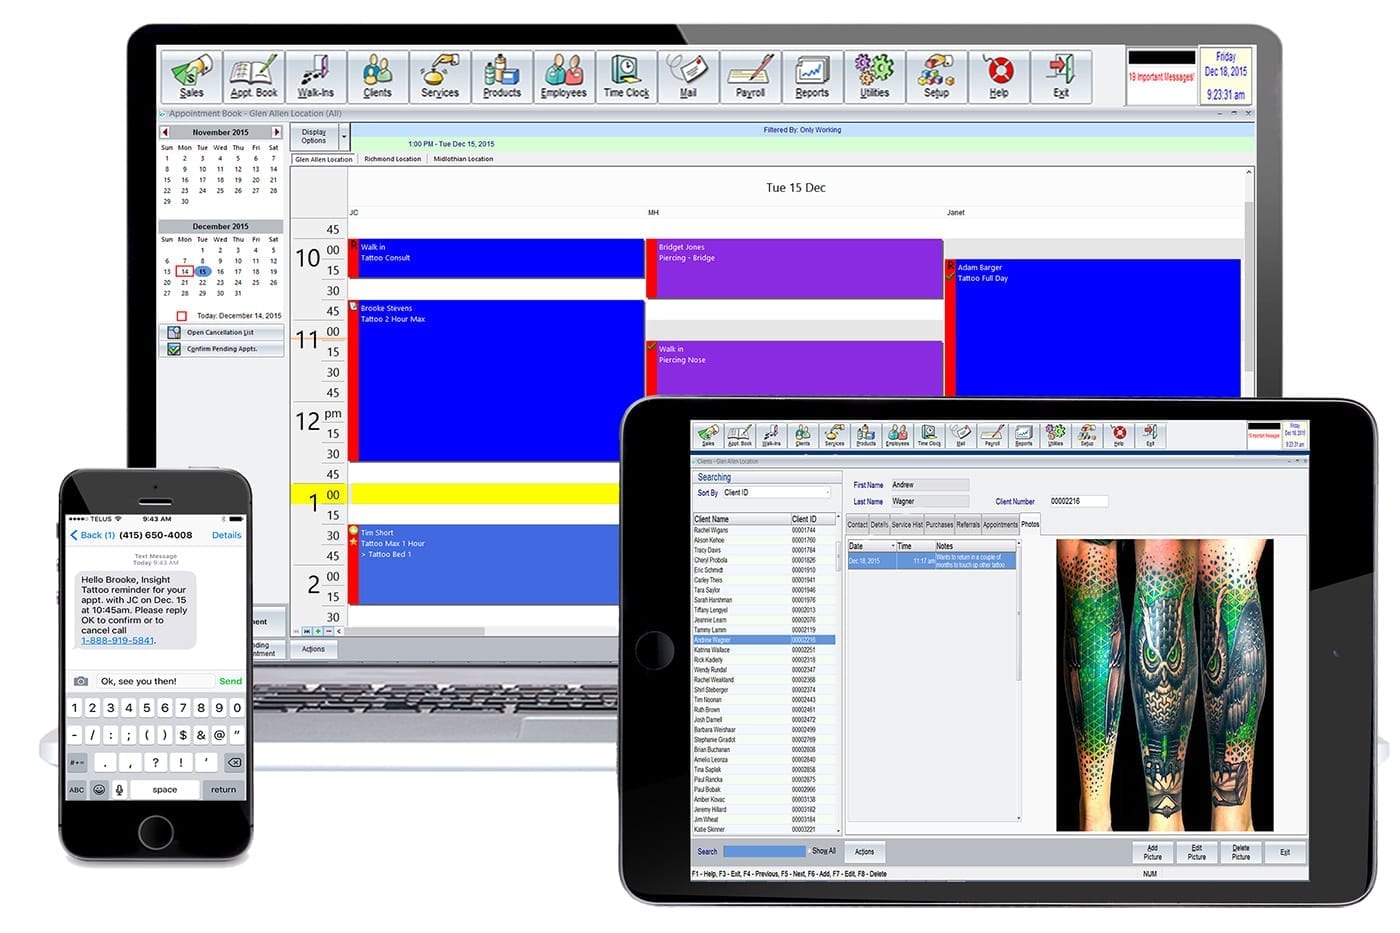
Task: Tap the 1-888-919-5841 phone number link
Action: point(118,641)
